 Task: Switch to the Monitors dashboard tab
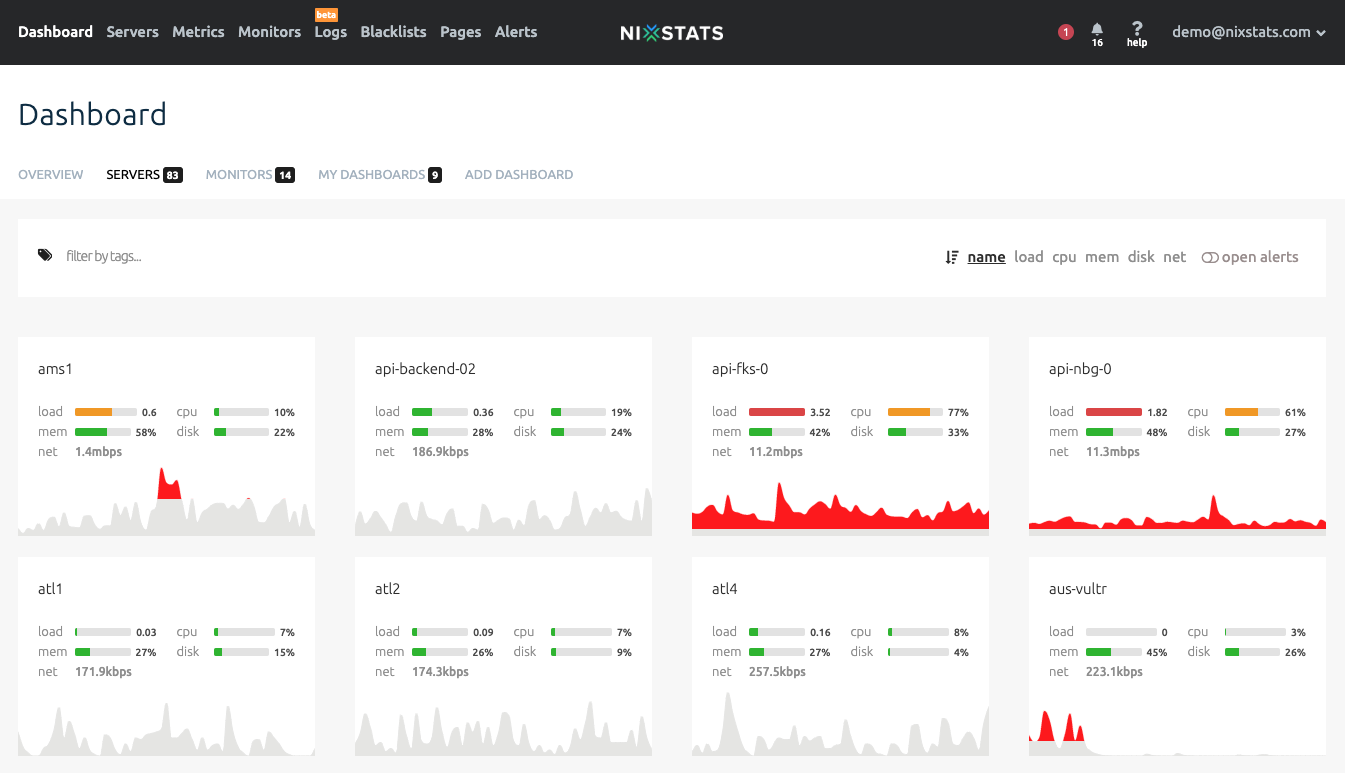tap(239, 175)
